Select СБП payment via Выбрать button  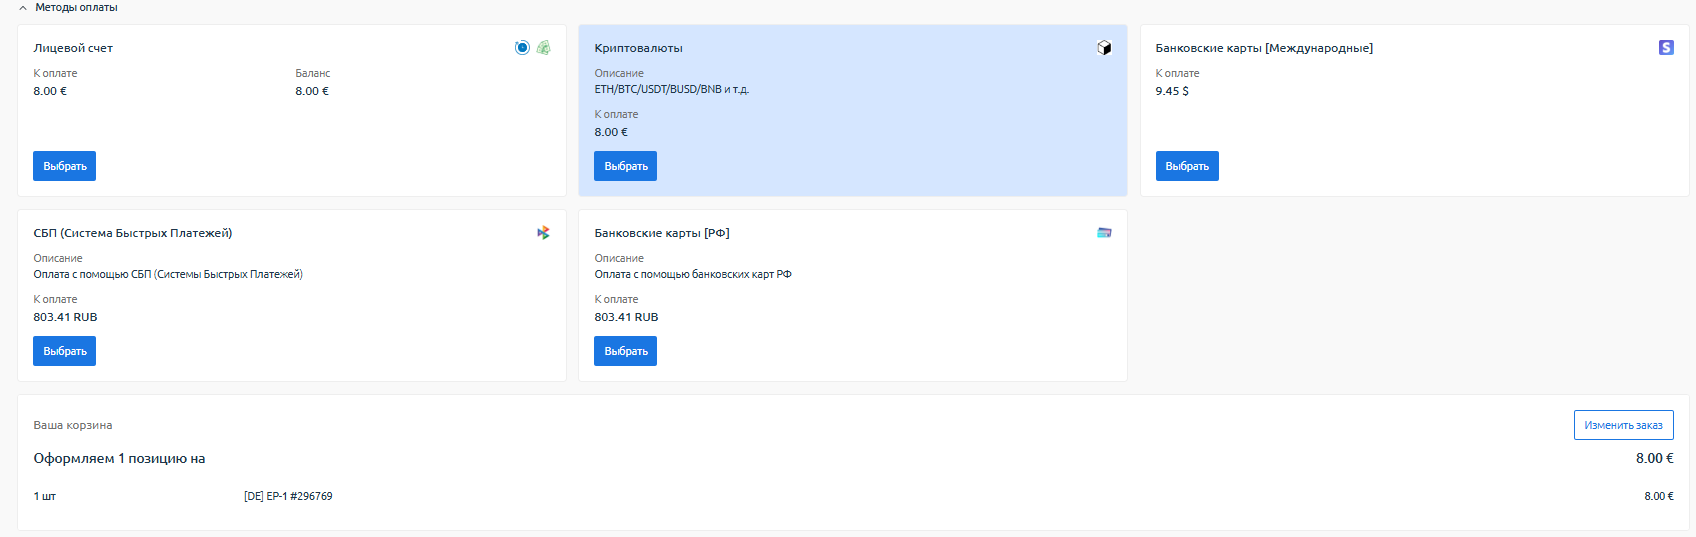point(64,351)
